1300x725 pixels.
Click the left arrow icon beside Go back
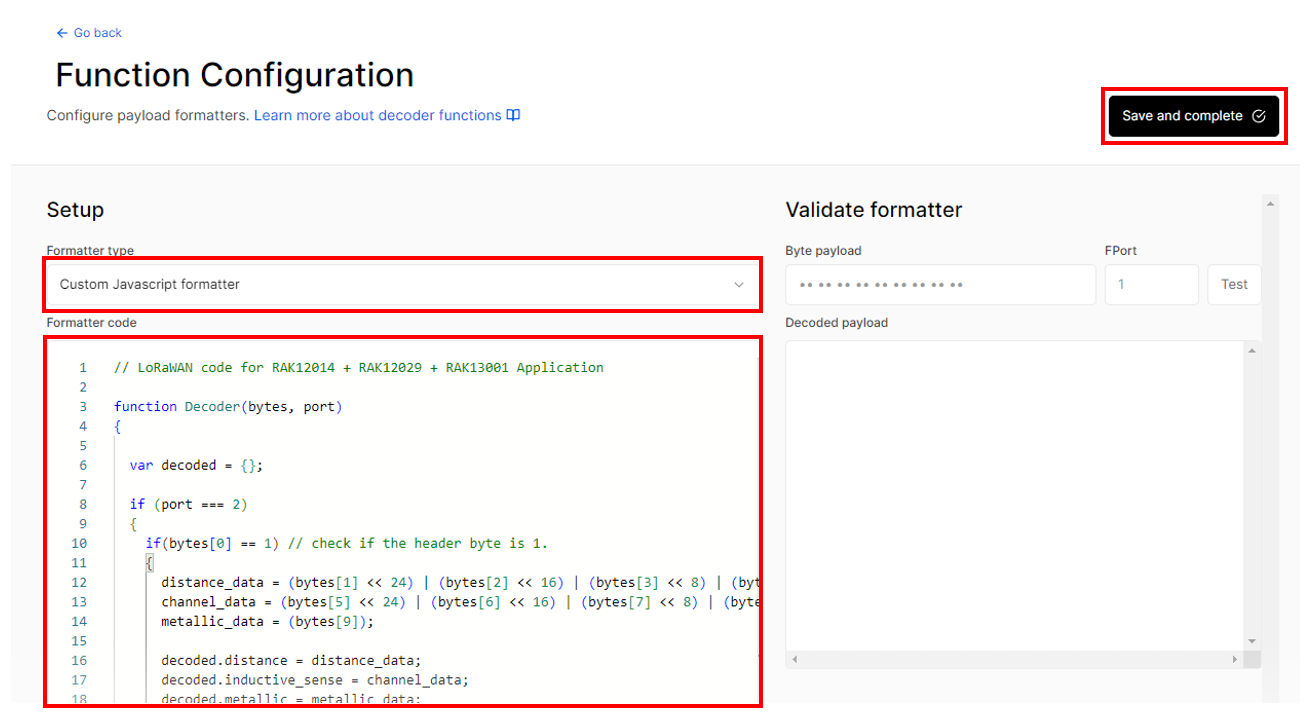tap(62, 33)
